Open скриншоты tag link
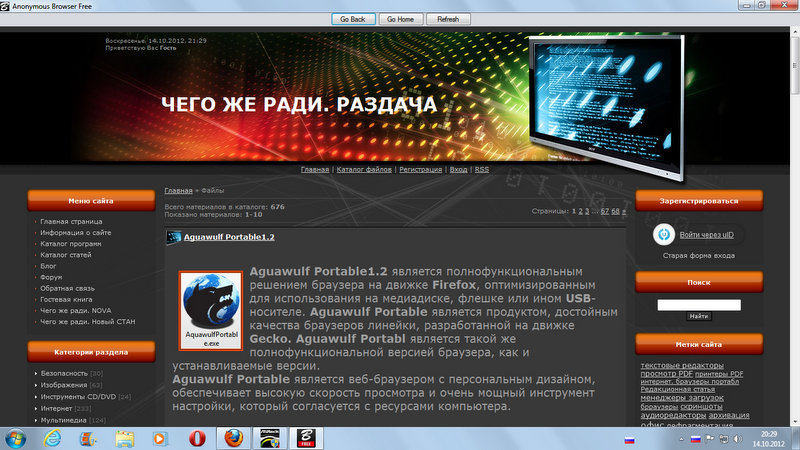This screenshot has width=800, height=450. (701, 407)
